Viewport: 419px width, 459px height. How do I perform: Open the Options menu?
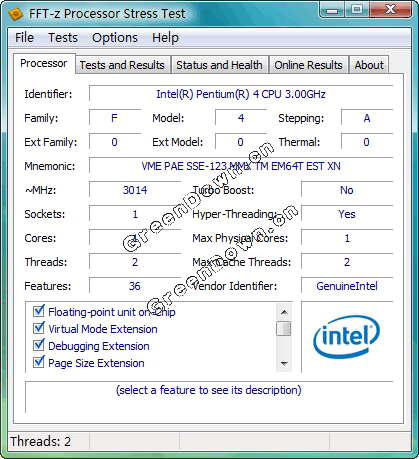coord(115,37)
